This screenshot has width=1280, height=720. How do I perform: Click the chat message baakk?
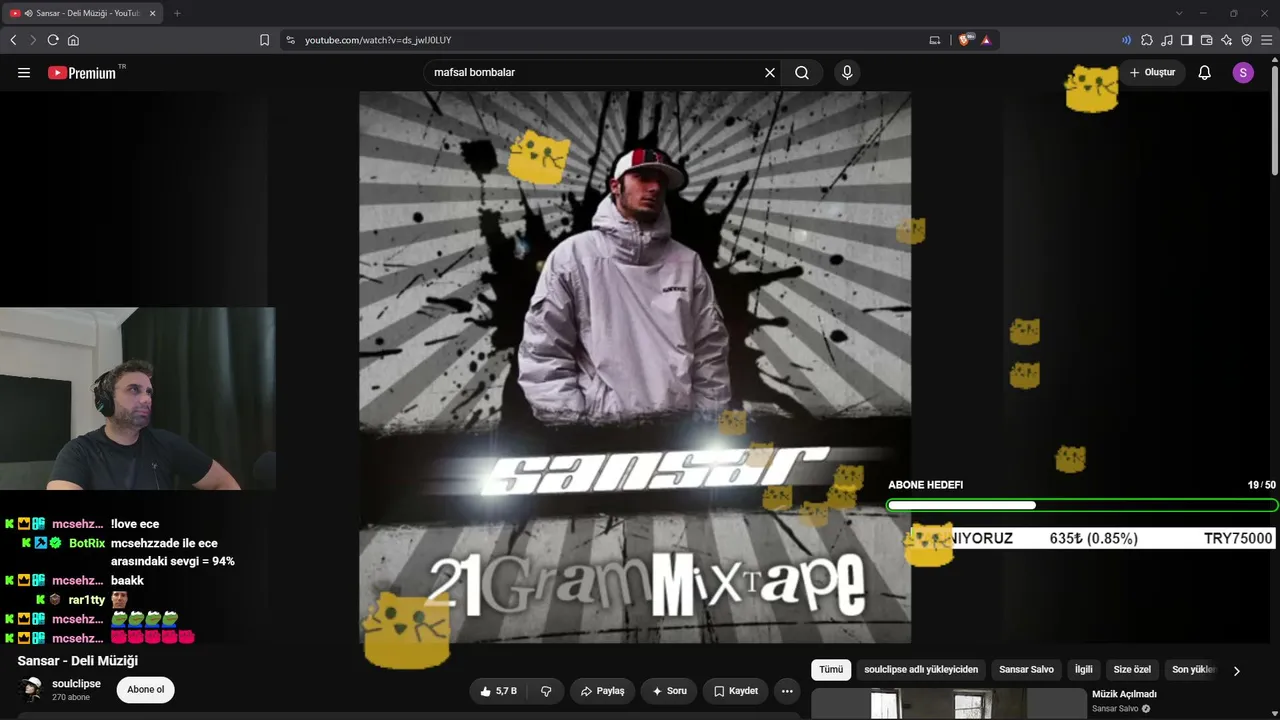127,581
